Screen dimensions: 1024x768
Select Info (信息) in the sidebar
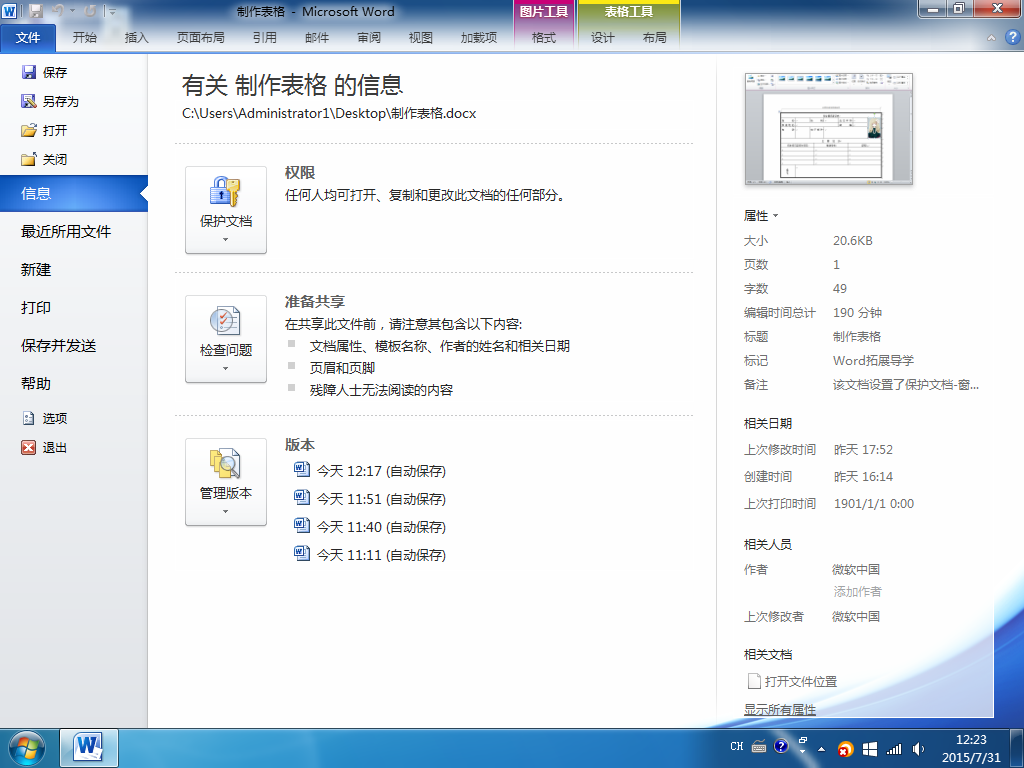click(74, 193)
